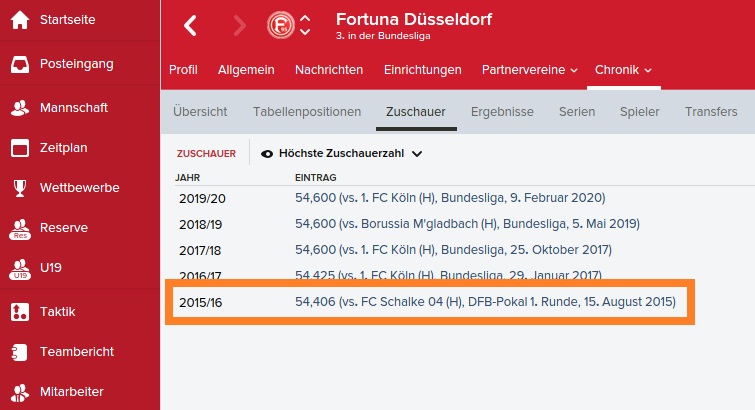Screen dimensions: 755x410
Task: Click the Wettbewerbe trophy icon
Action: coord(19,188)
